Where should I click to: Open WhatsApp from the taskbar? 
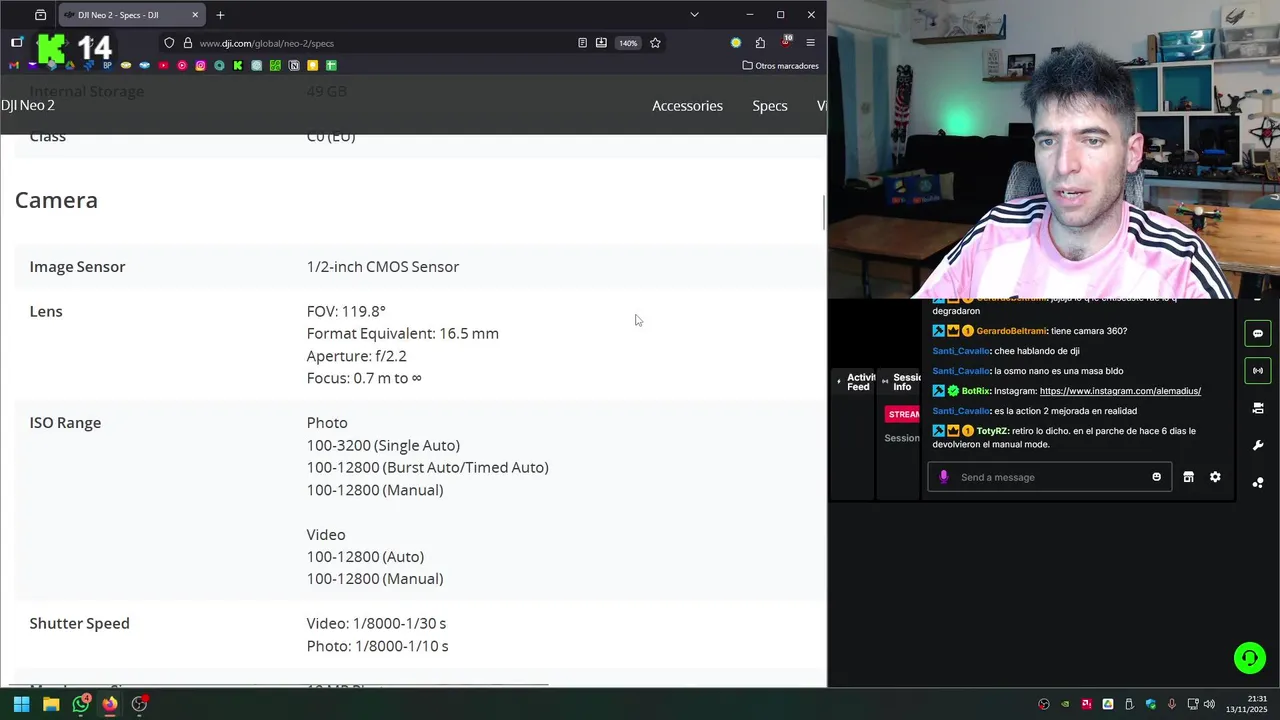click(81, 703)
